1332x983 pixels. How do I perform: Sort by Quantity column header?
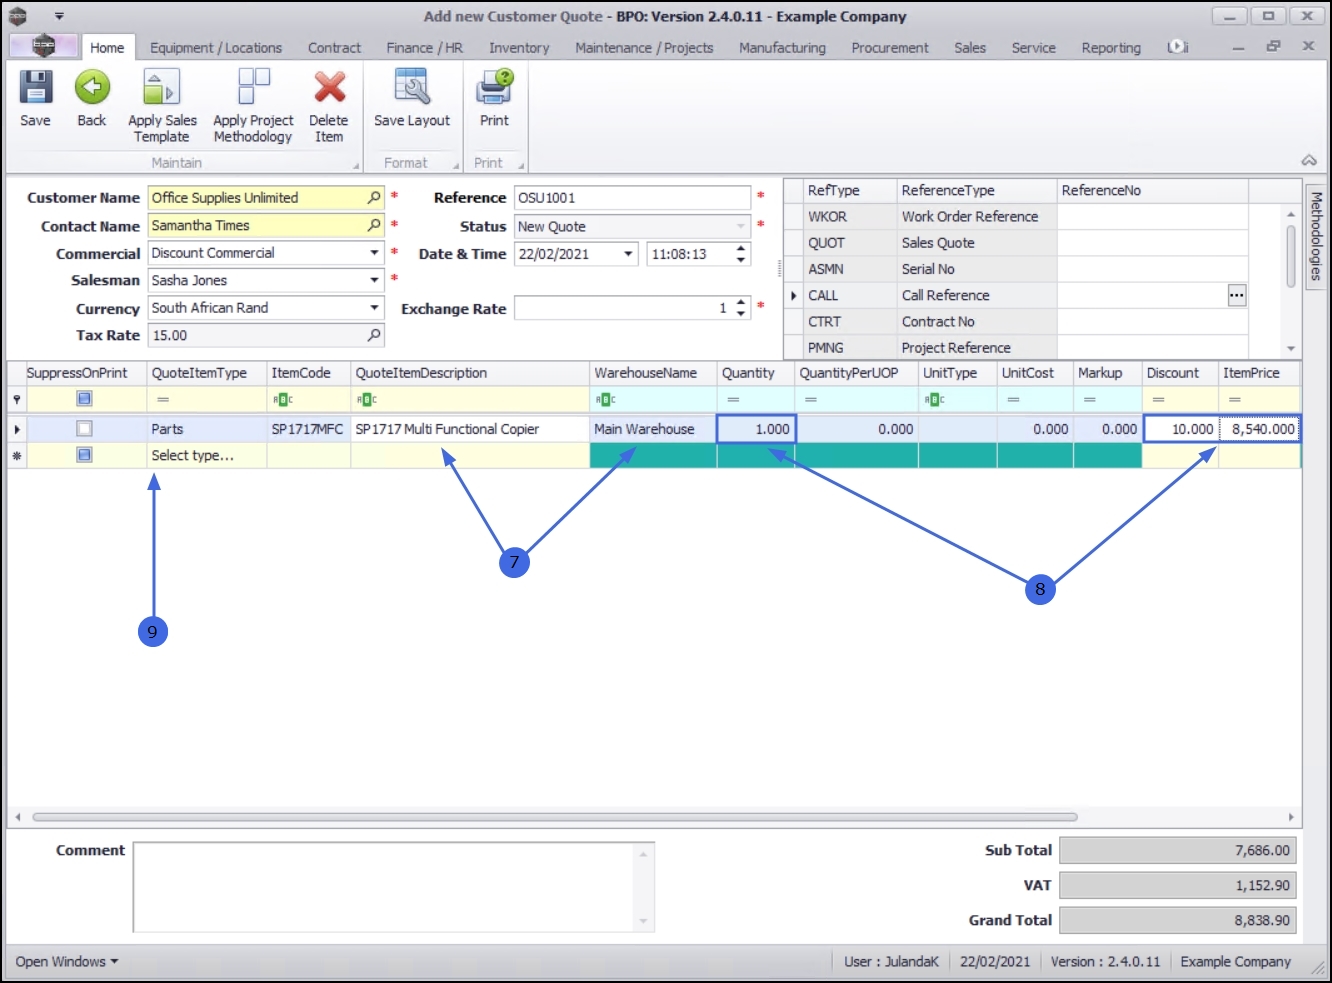pos(756,373)
